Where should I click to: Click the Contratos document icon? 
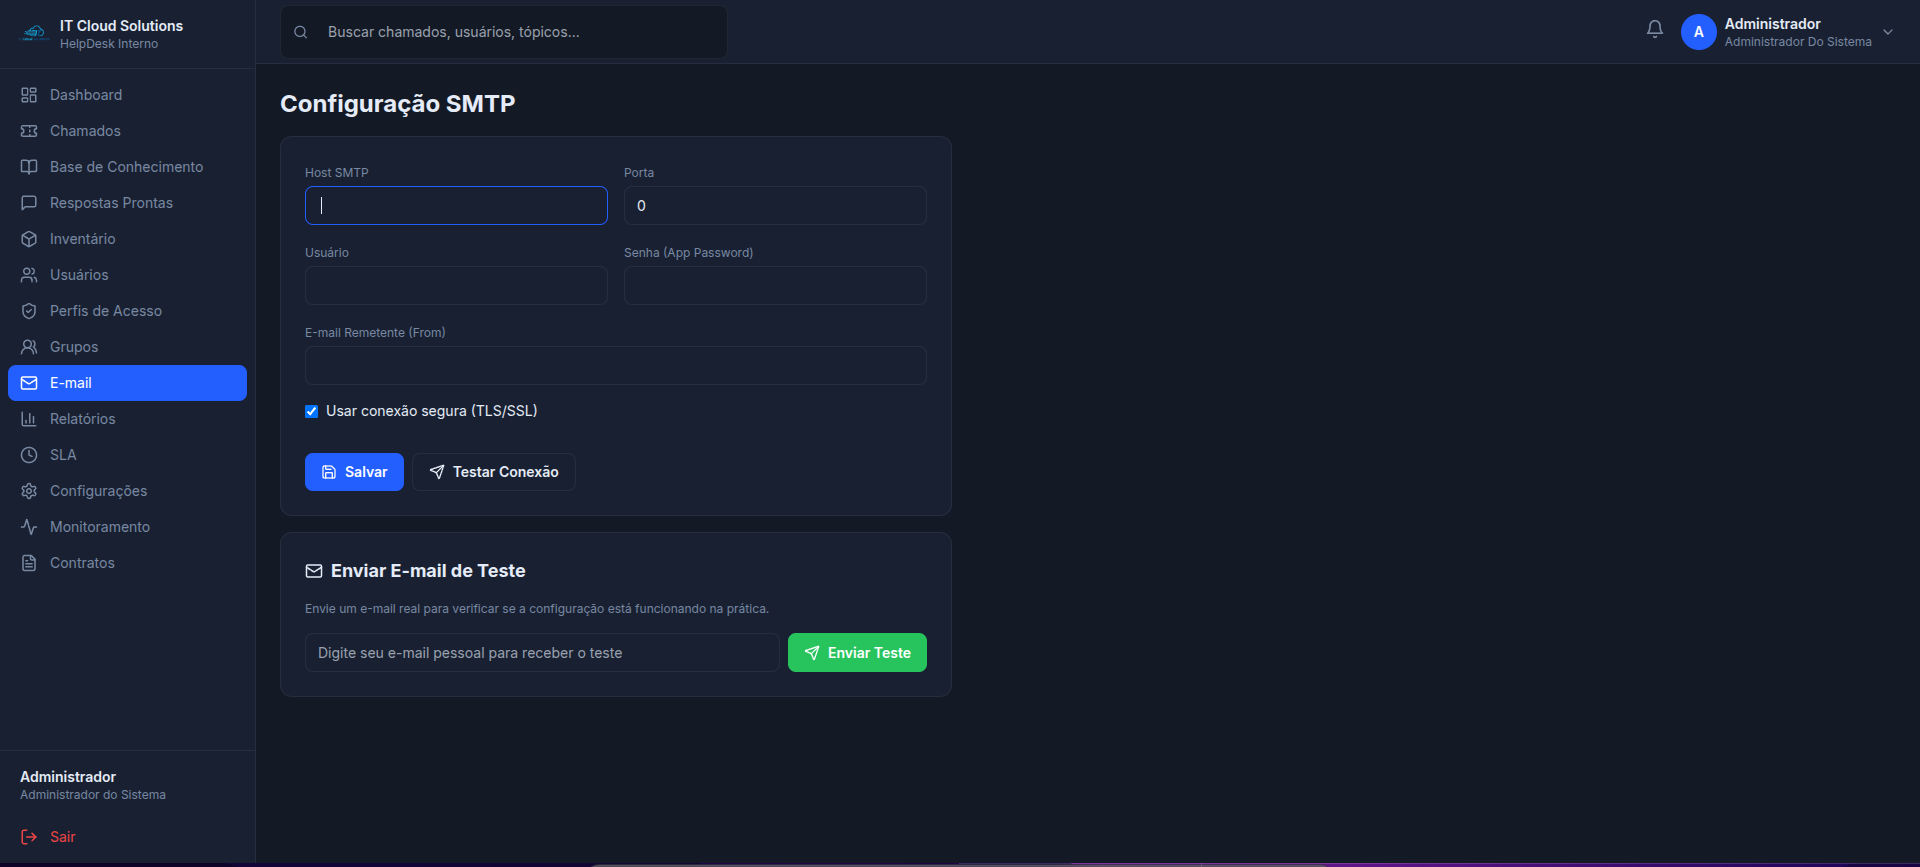pos(29,563)
